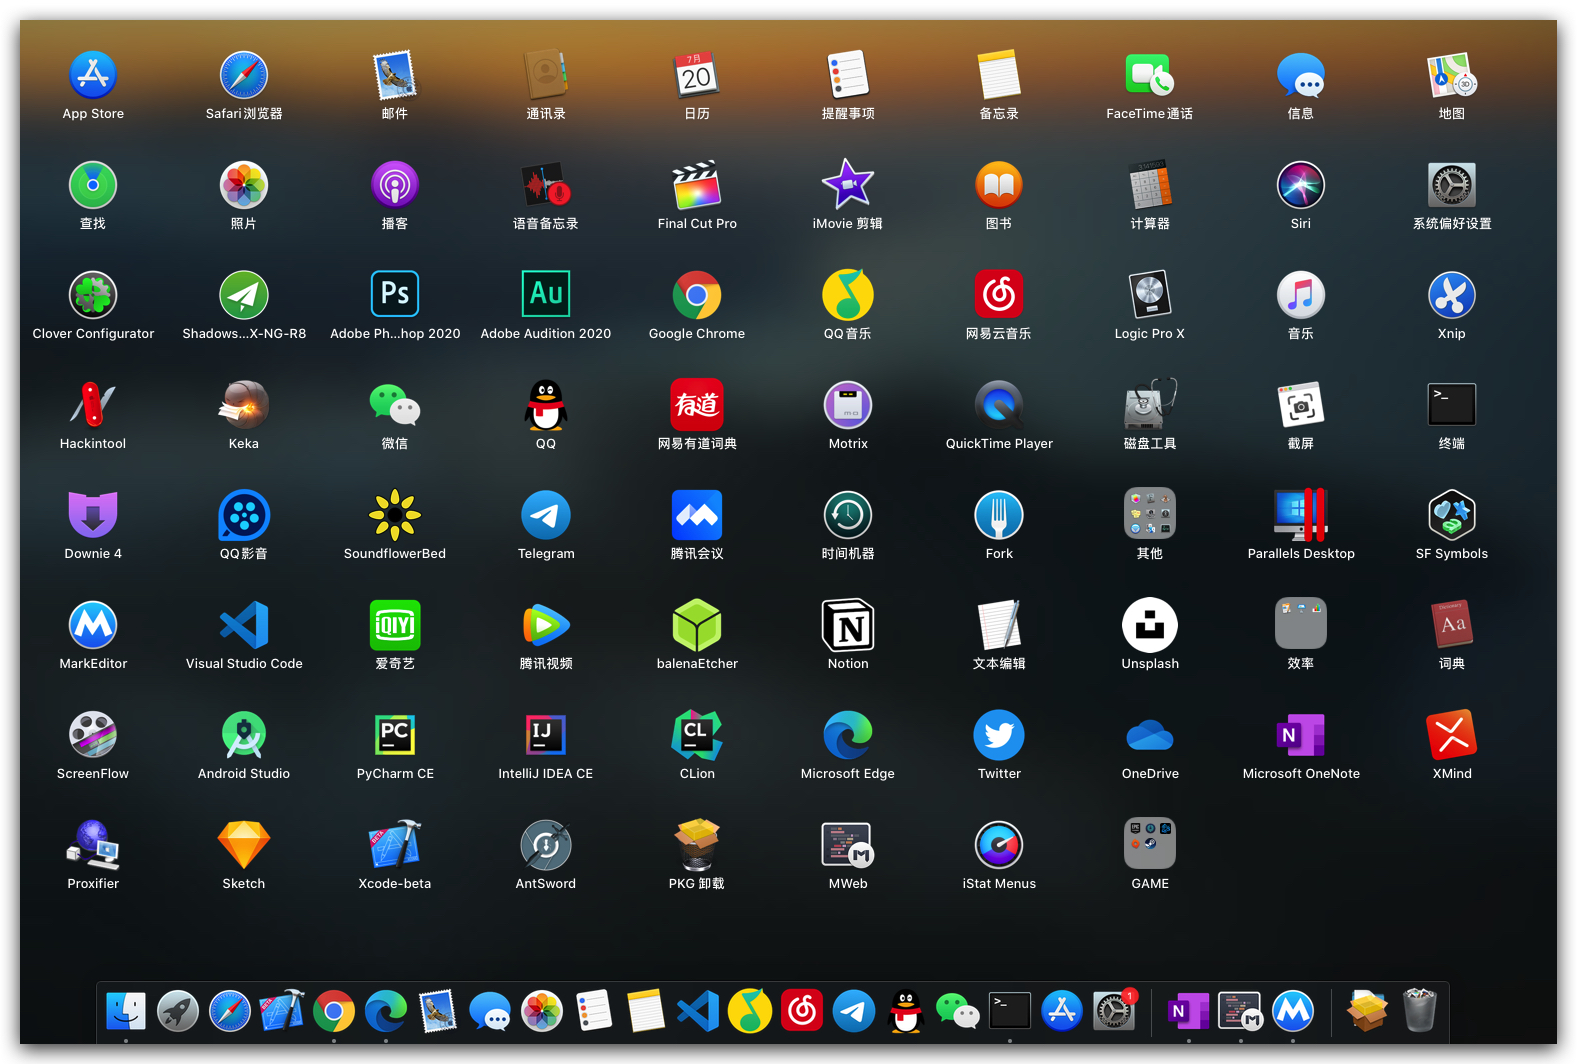Open IntelliJ IDEA CE
1577x1064 pixels.
(x=546, y=736)
